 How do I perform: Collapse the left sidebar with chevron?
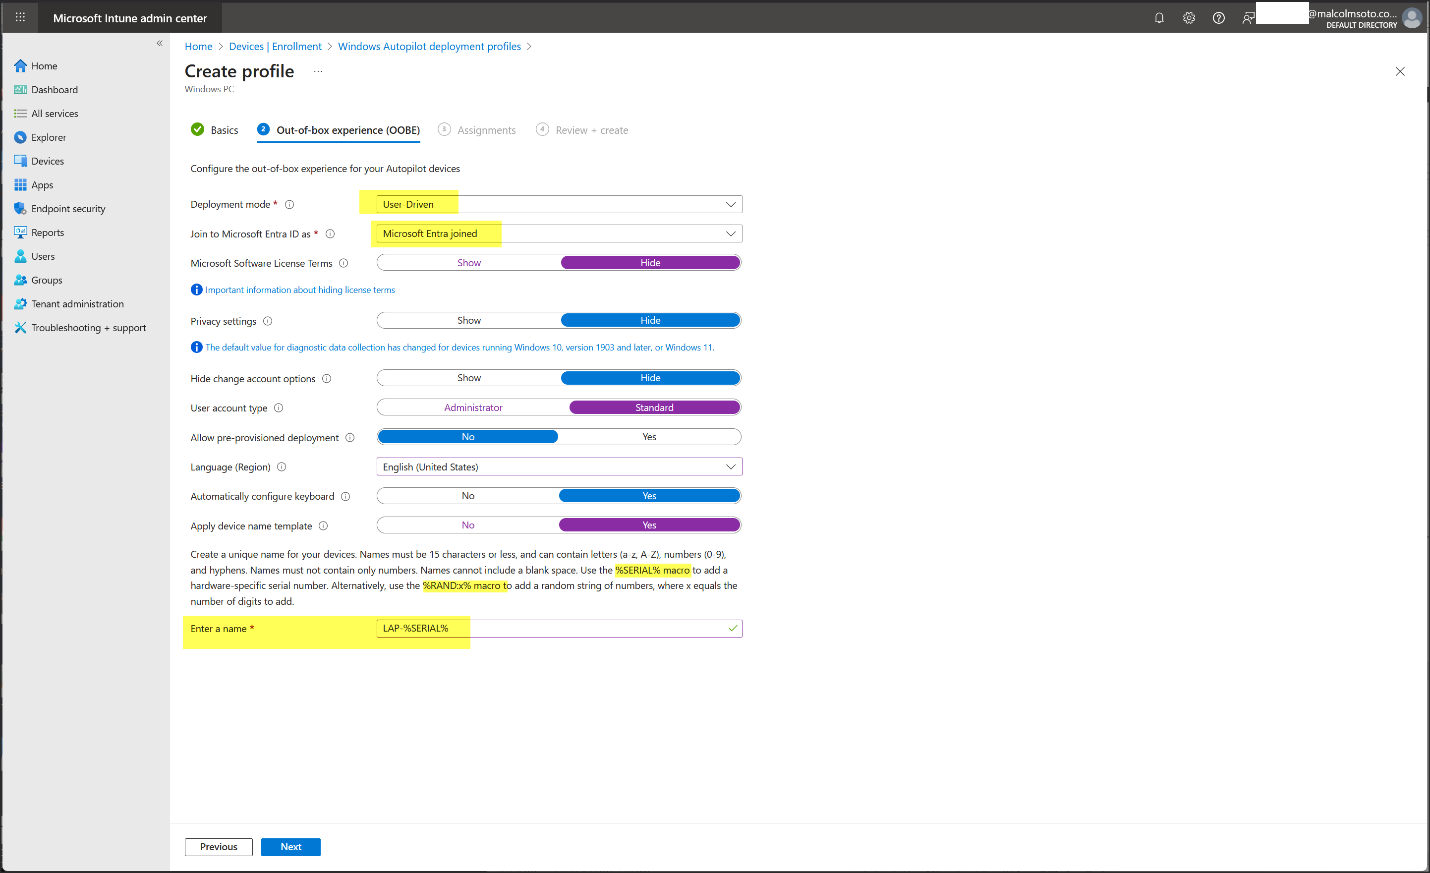pyautogui.click(x=159, y=43)
